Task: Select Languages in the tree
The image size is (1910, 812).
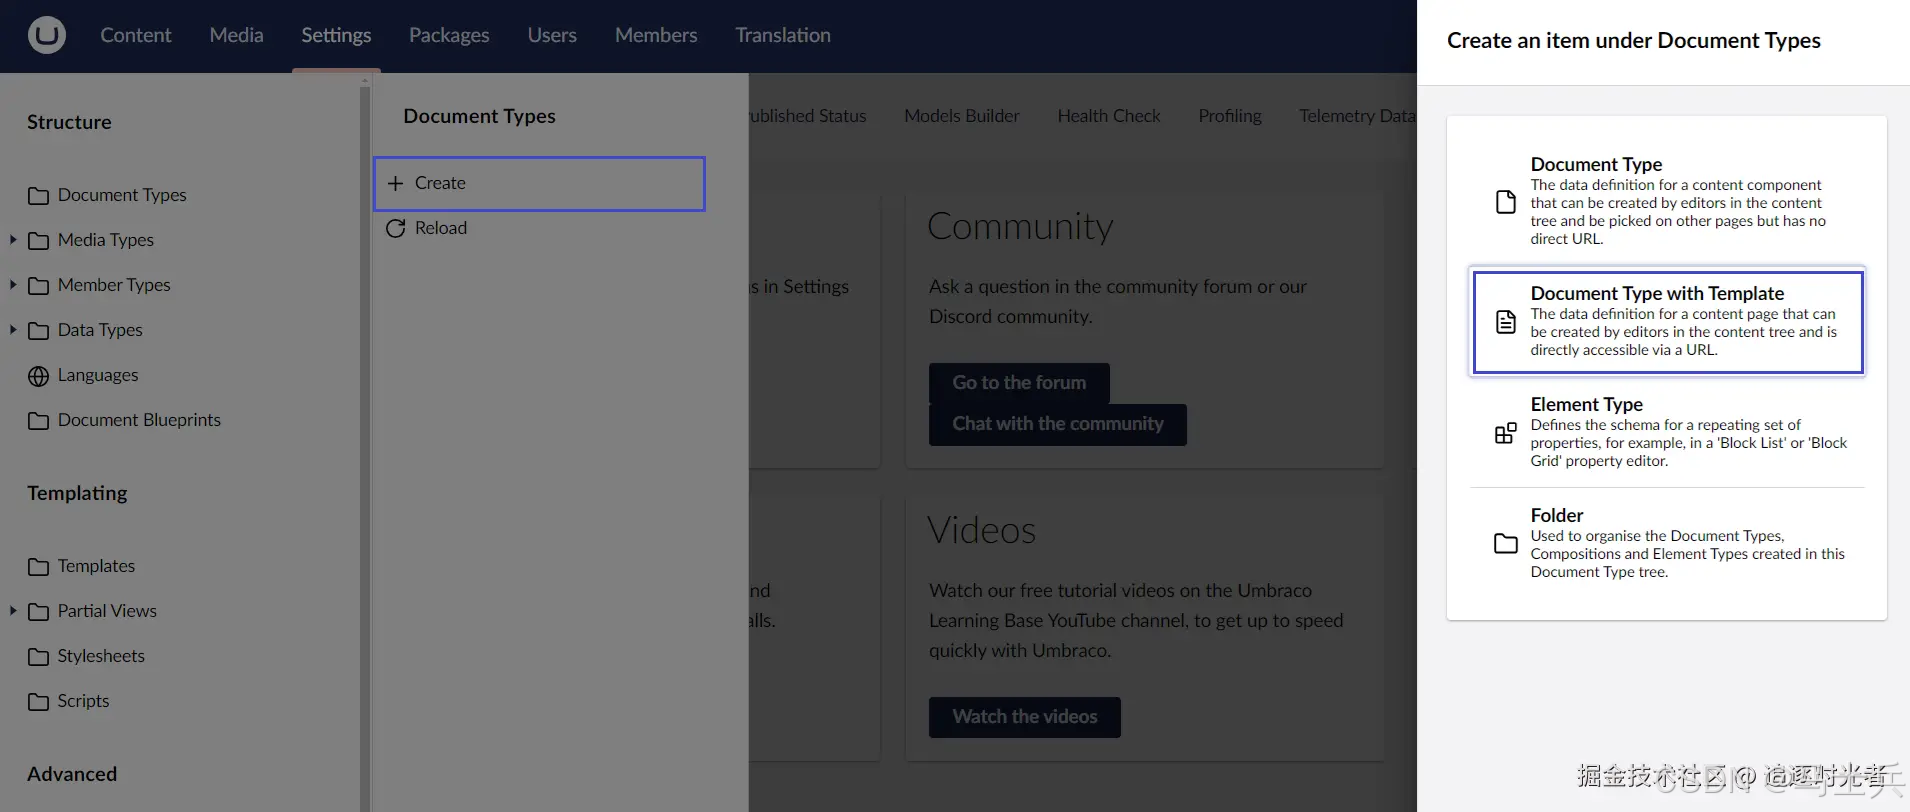Action: tap(98, 375)
